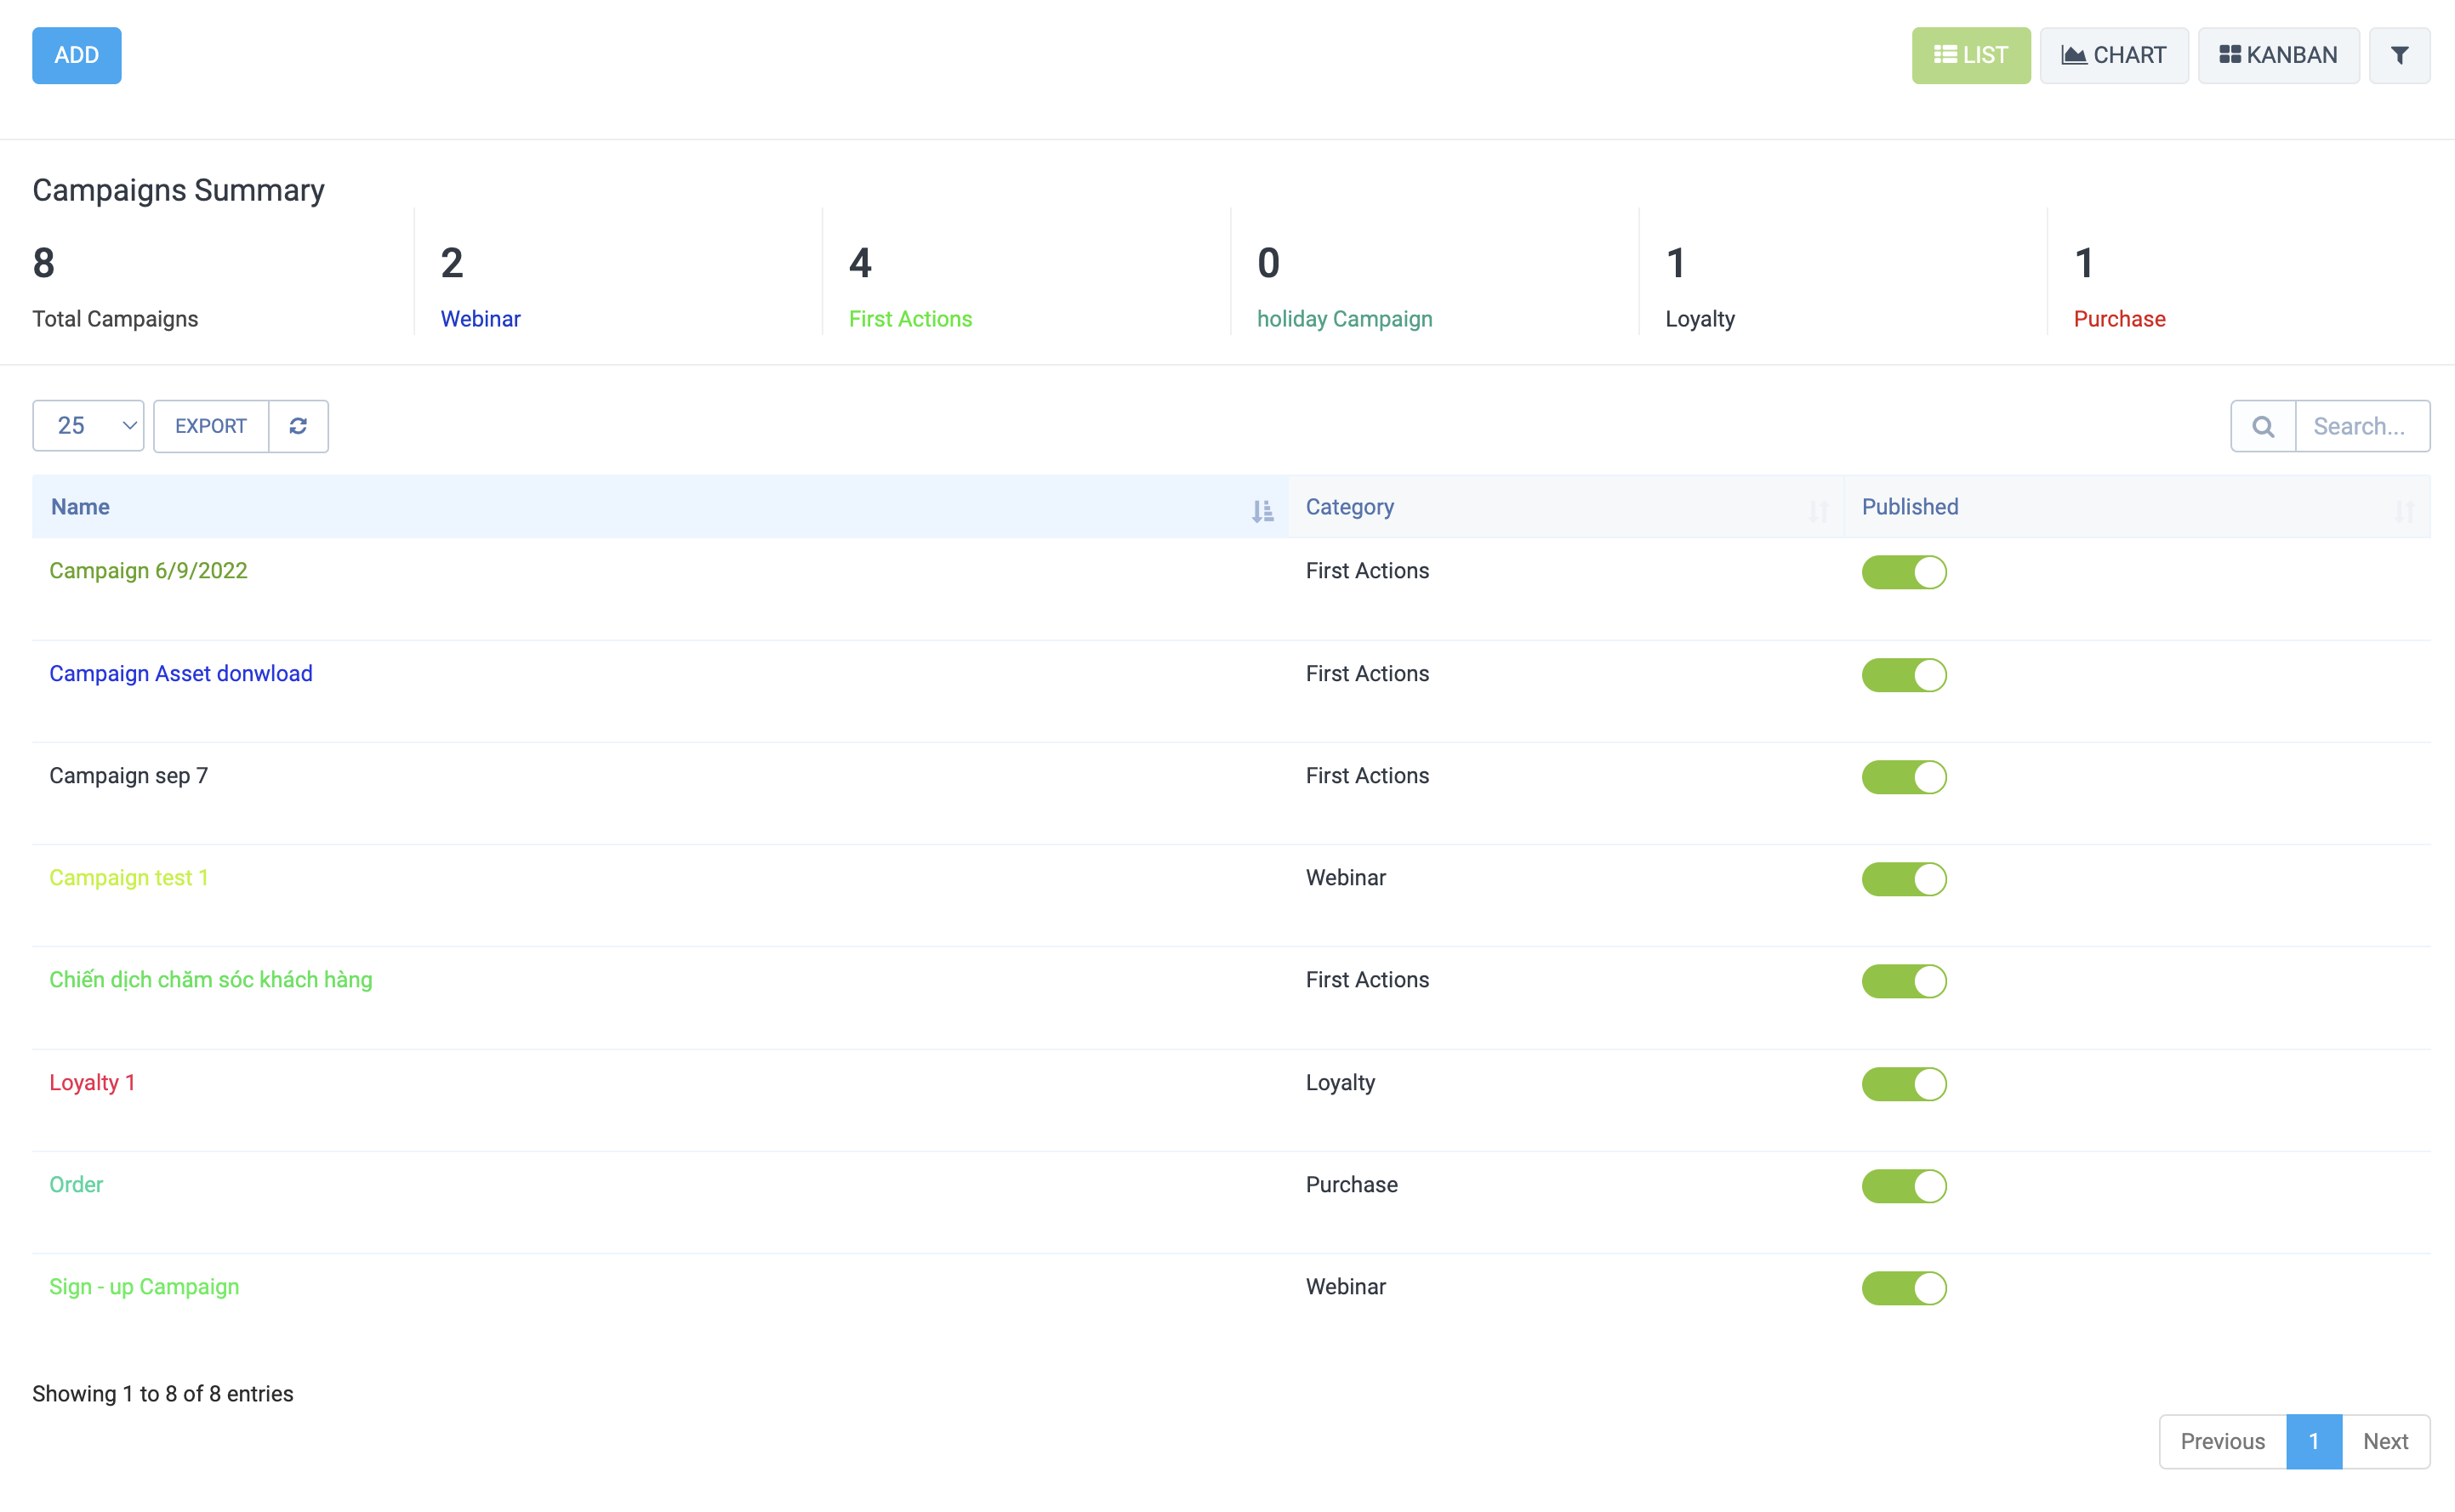Sort by Category column sort icon
This screenshot has width=2455, height=1512.
(1817, 511)
